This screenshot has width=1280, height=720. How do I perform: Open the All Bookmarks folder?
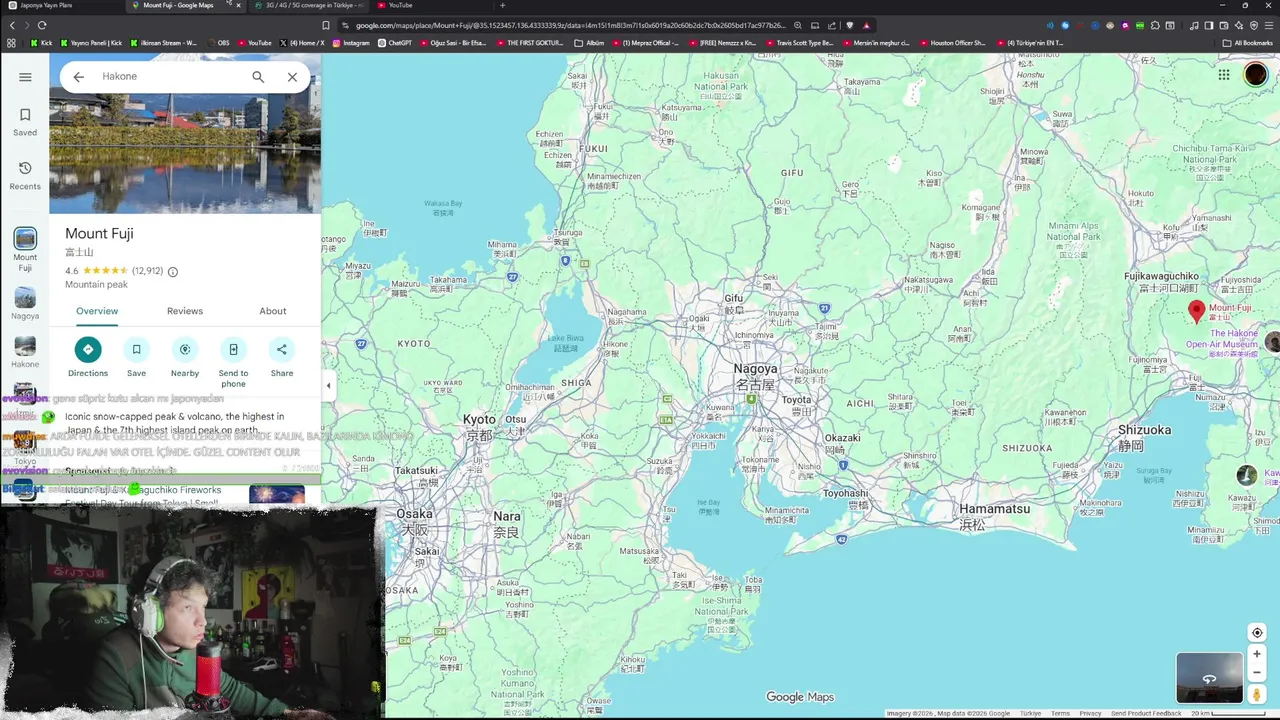pyautogui.click(x=1248, y=43)
